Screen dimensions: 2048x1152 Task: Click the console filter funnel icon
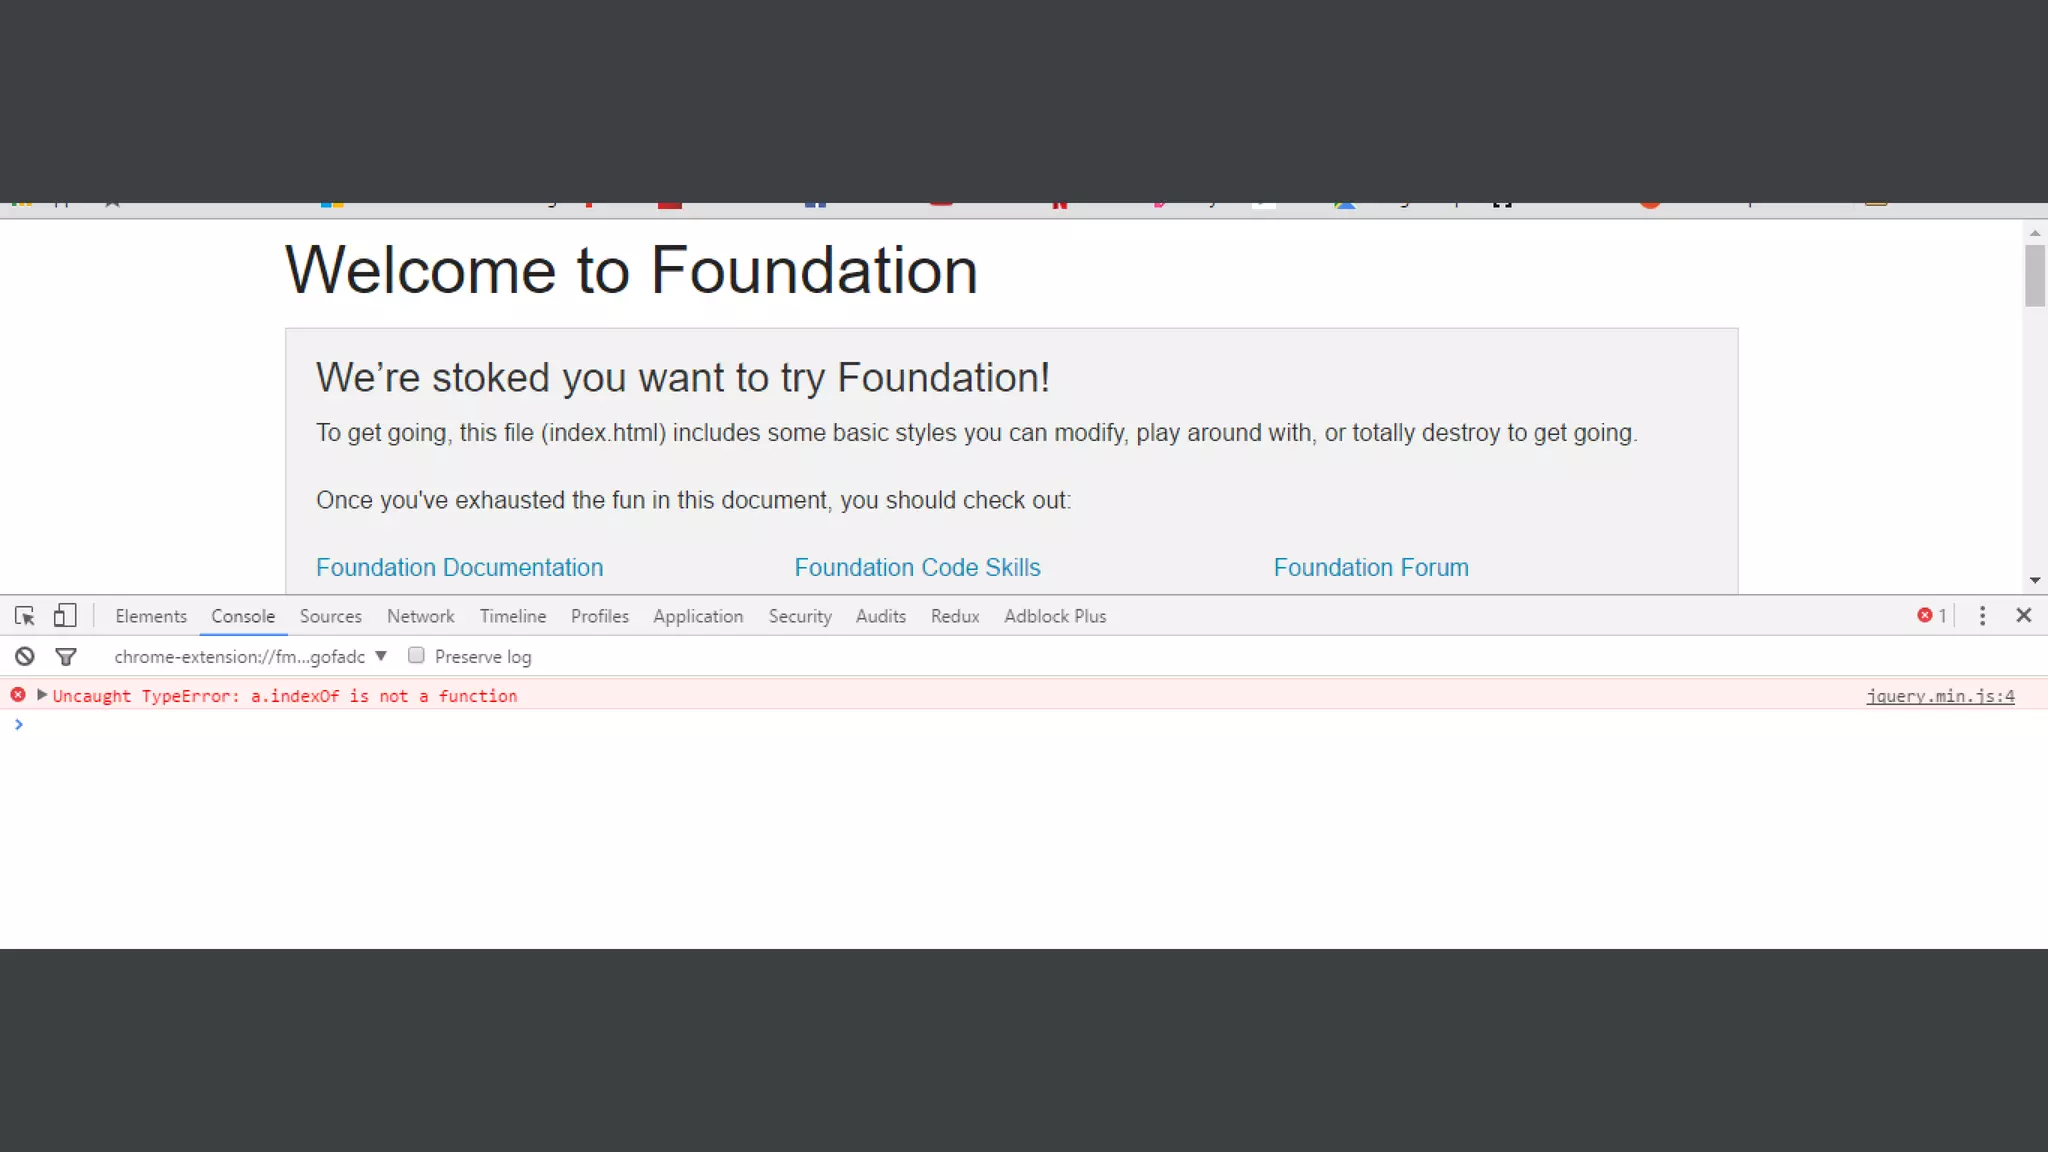pos(66,657)
